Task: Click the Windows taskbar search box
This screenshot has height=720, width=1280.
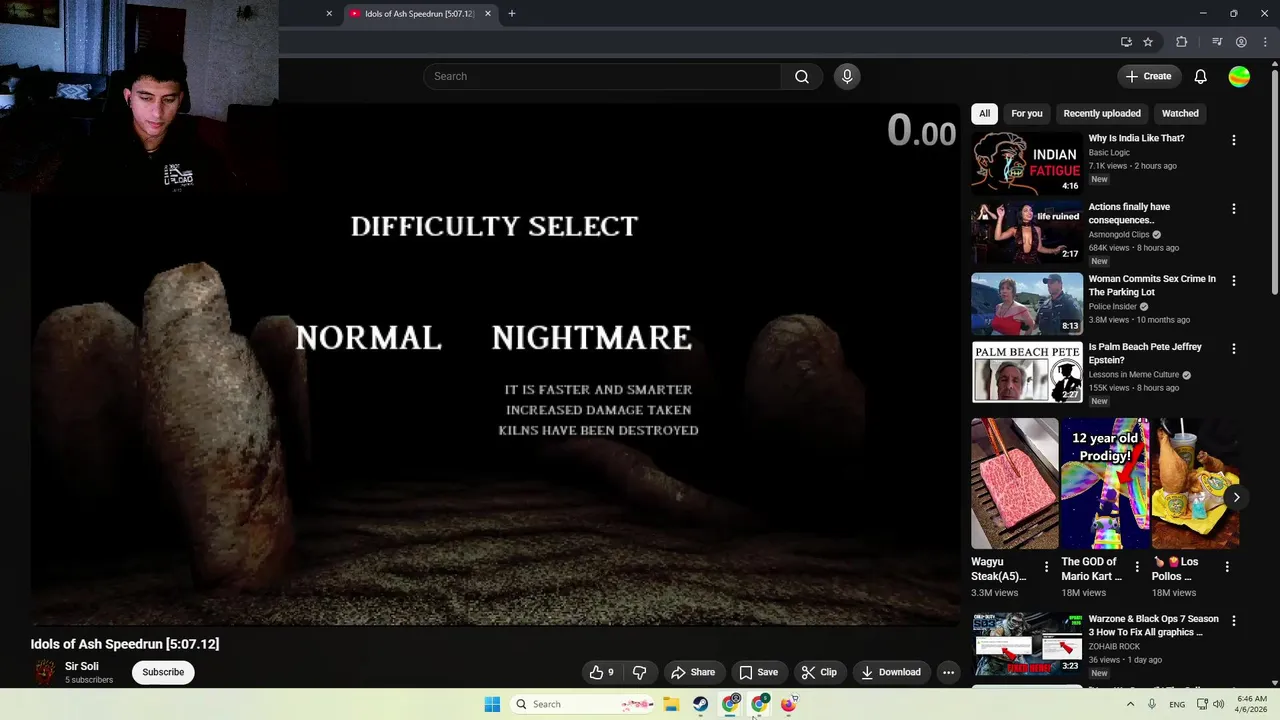Action: click(582, 704)
